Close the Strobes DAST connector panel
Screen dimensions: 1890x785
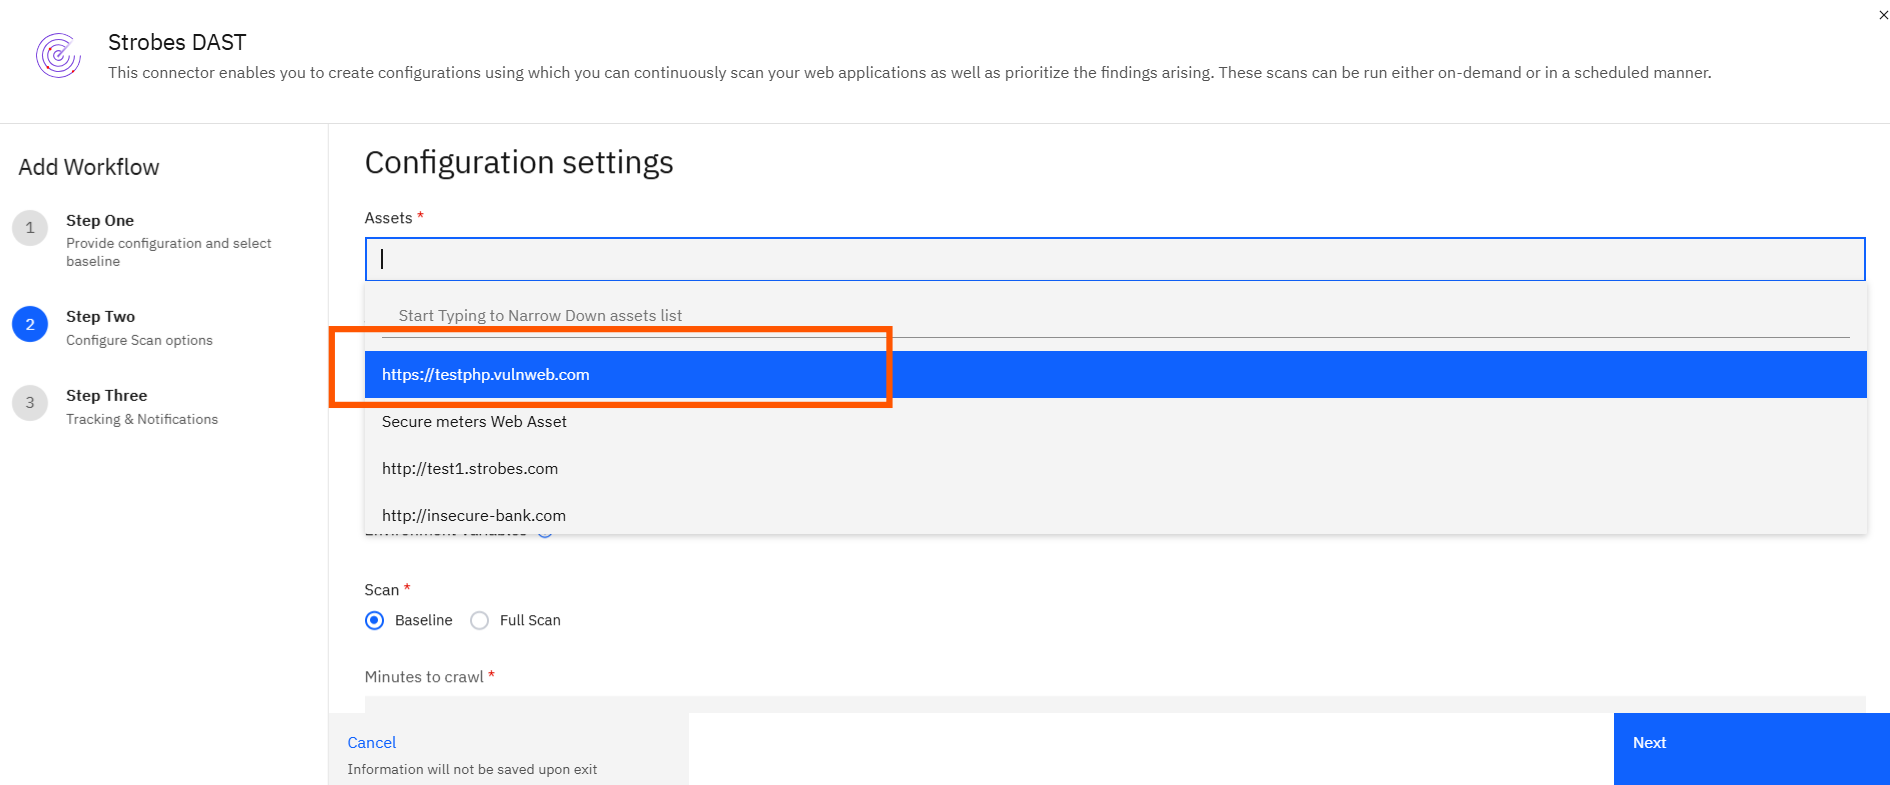pyautogui.click(x=1884, y=15)
